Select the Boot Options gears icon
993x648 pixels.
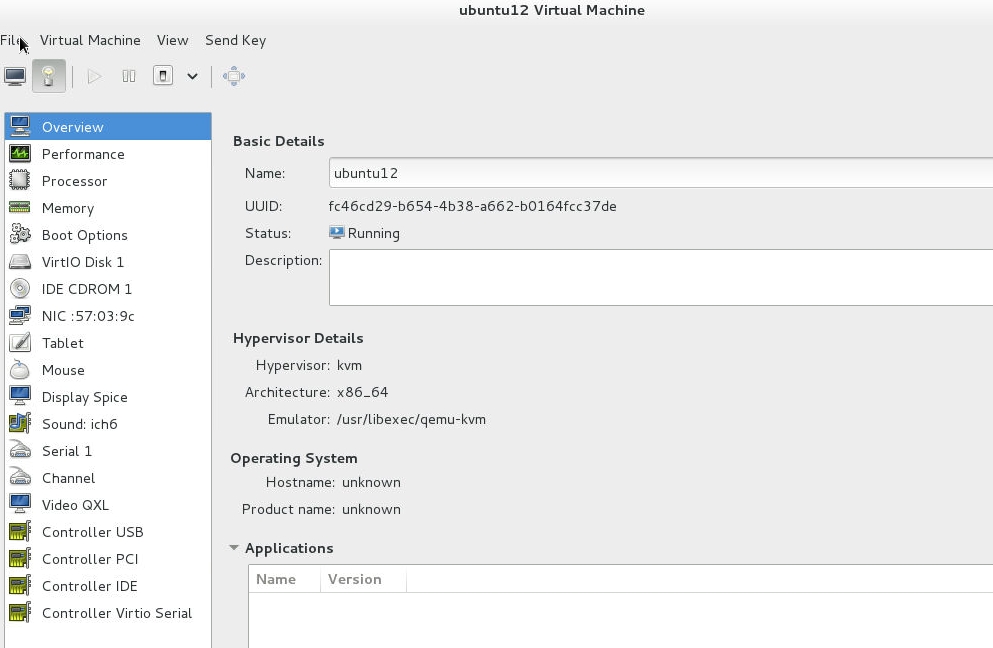click(x=20, y=234)
